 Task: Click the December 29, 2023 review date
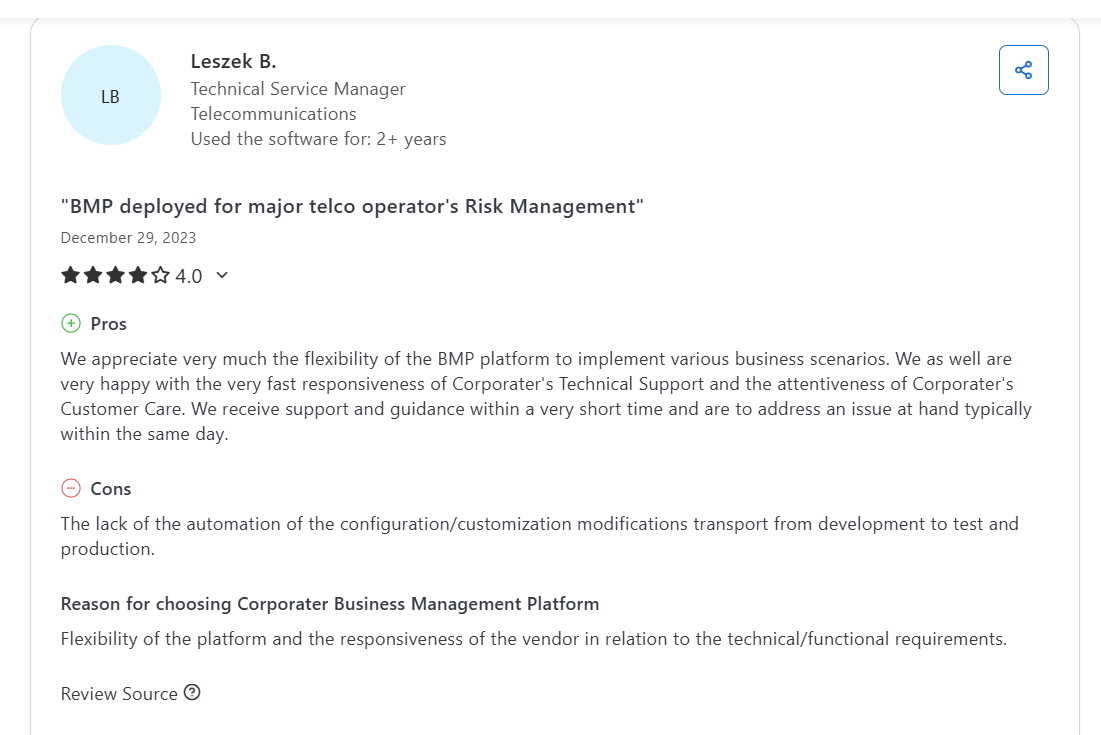128,238
